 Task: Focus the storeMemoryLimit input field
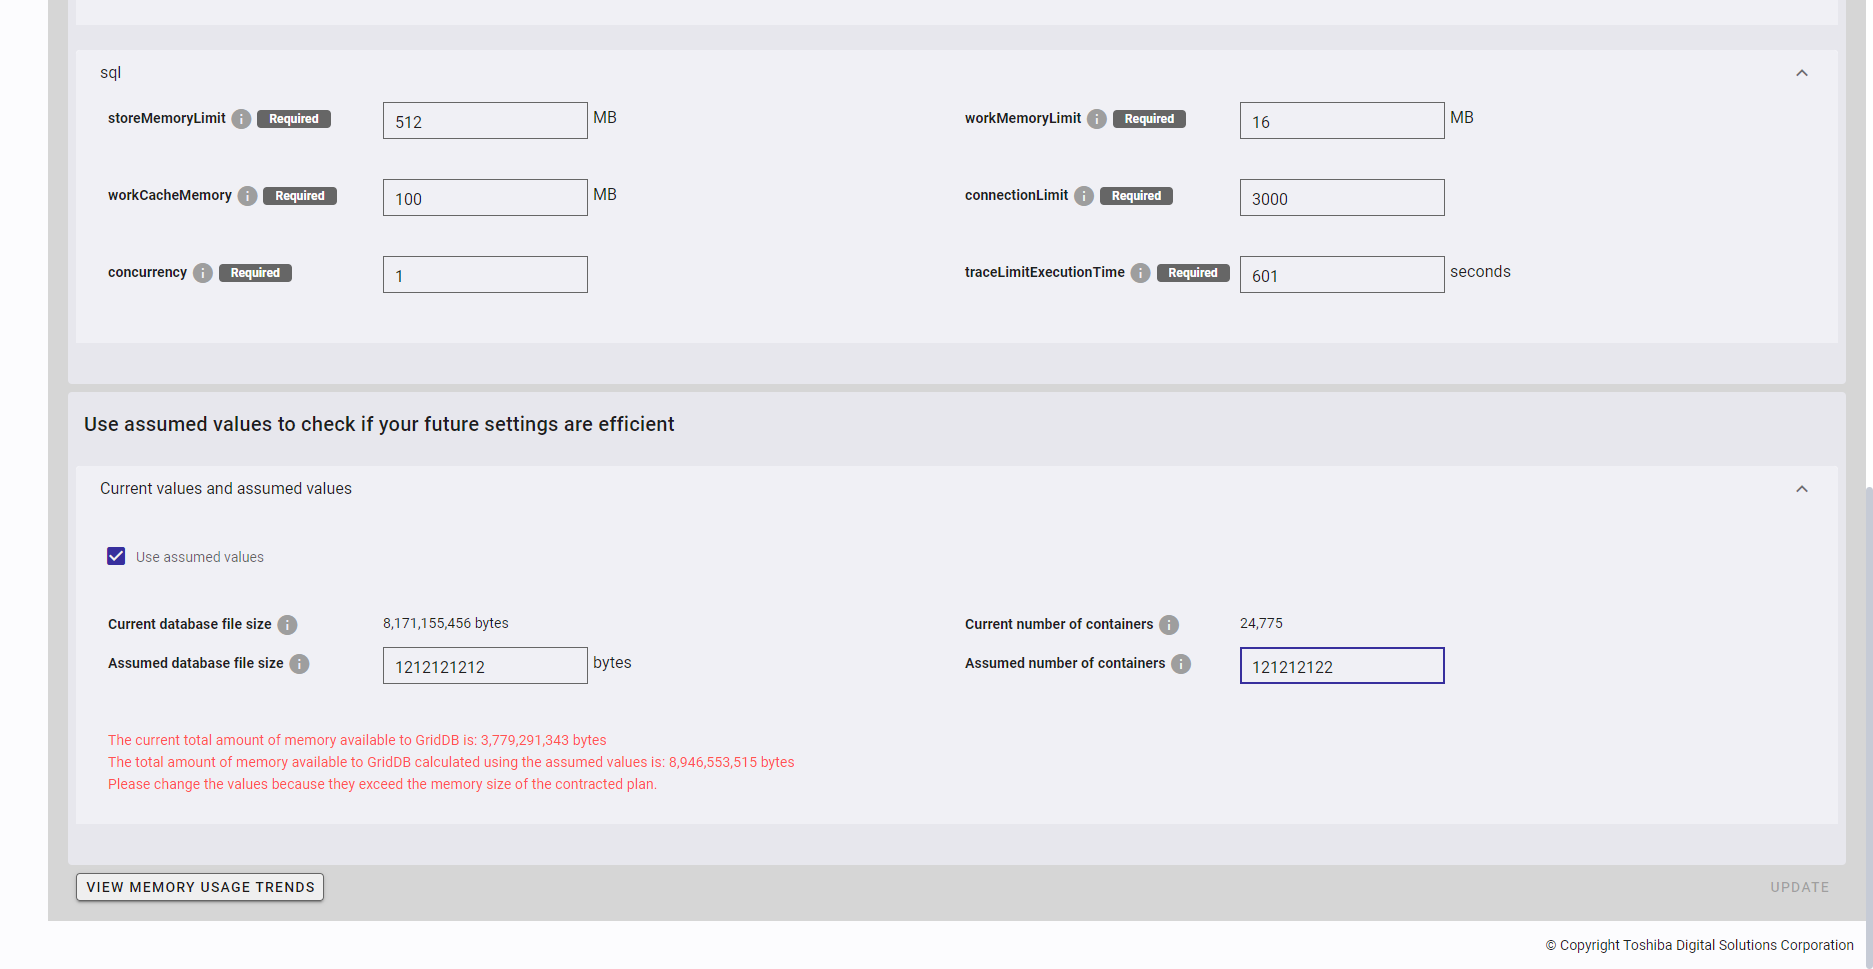(x=485, y=121)
